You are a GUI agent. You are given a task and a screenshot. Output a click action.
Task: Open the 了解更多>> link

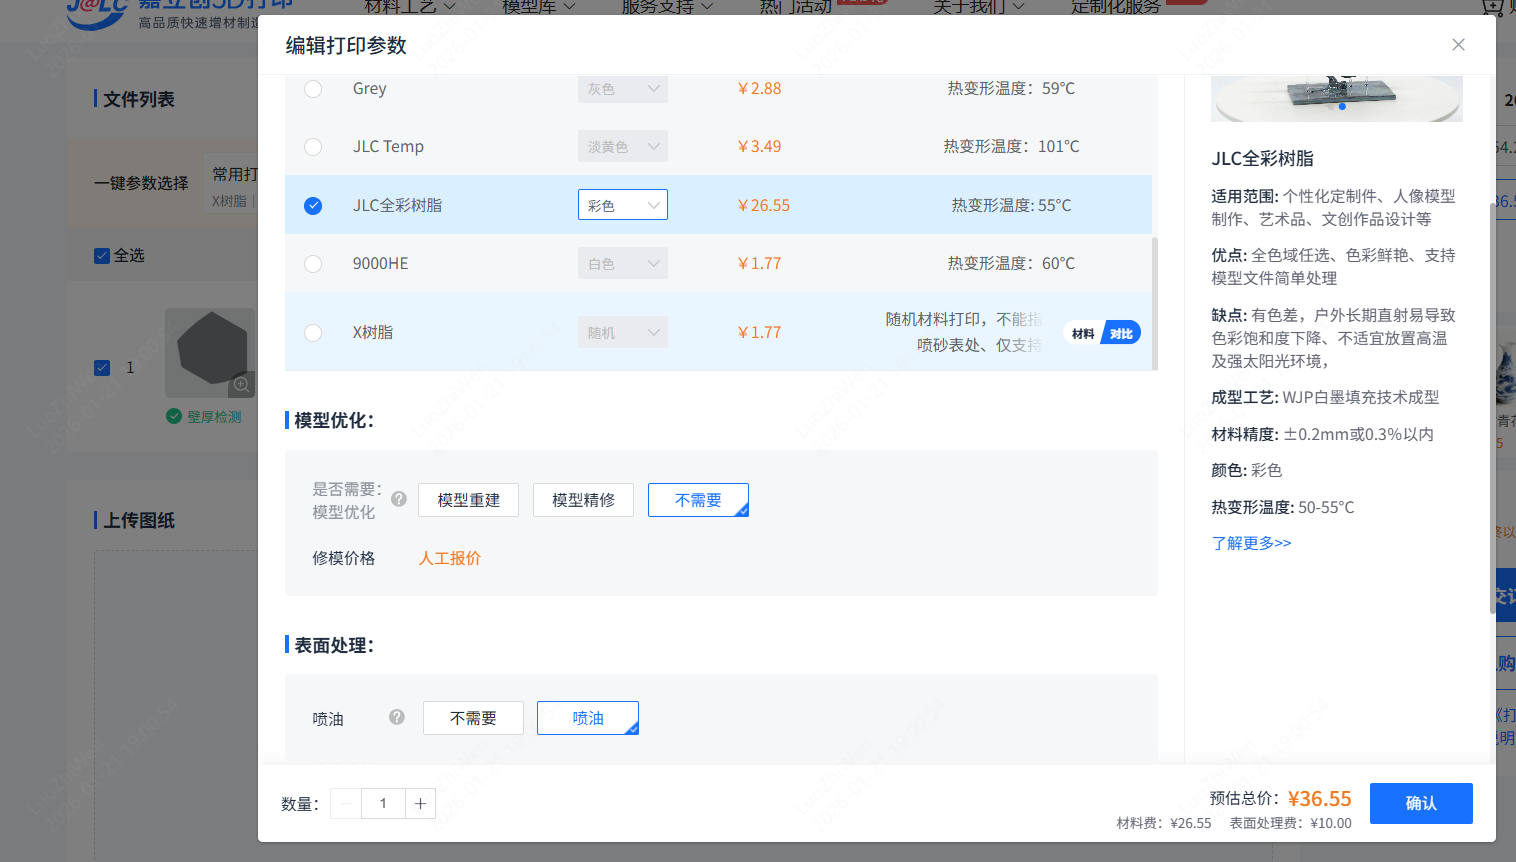(1251, 543)
